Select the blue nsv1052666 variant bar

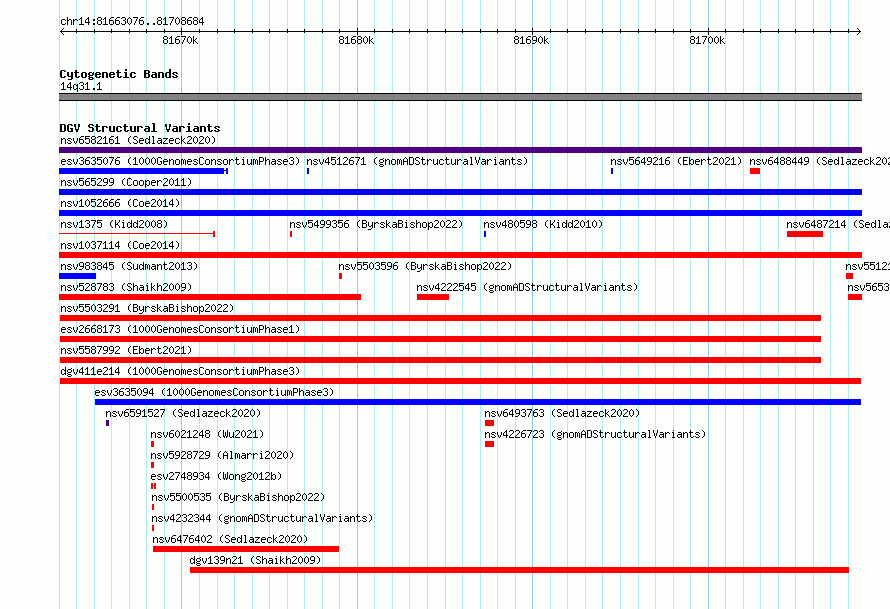(460, 213)
